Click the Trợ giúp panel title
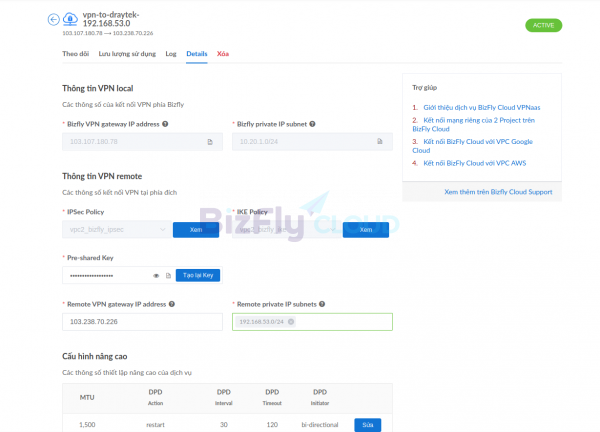The image size is (600, 432). tap(424, 88)
